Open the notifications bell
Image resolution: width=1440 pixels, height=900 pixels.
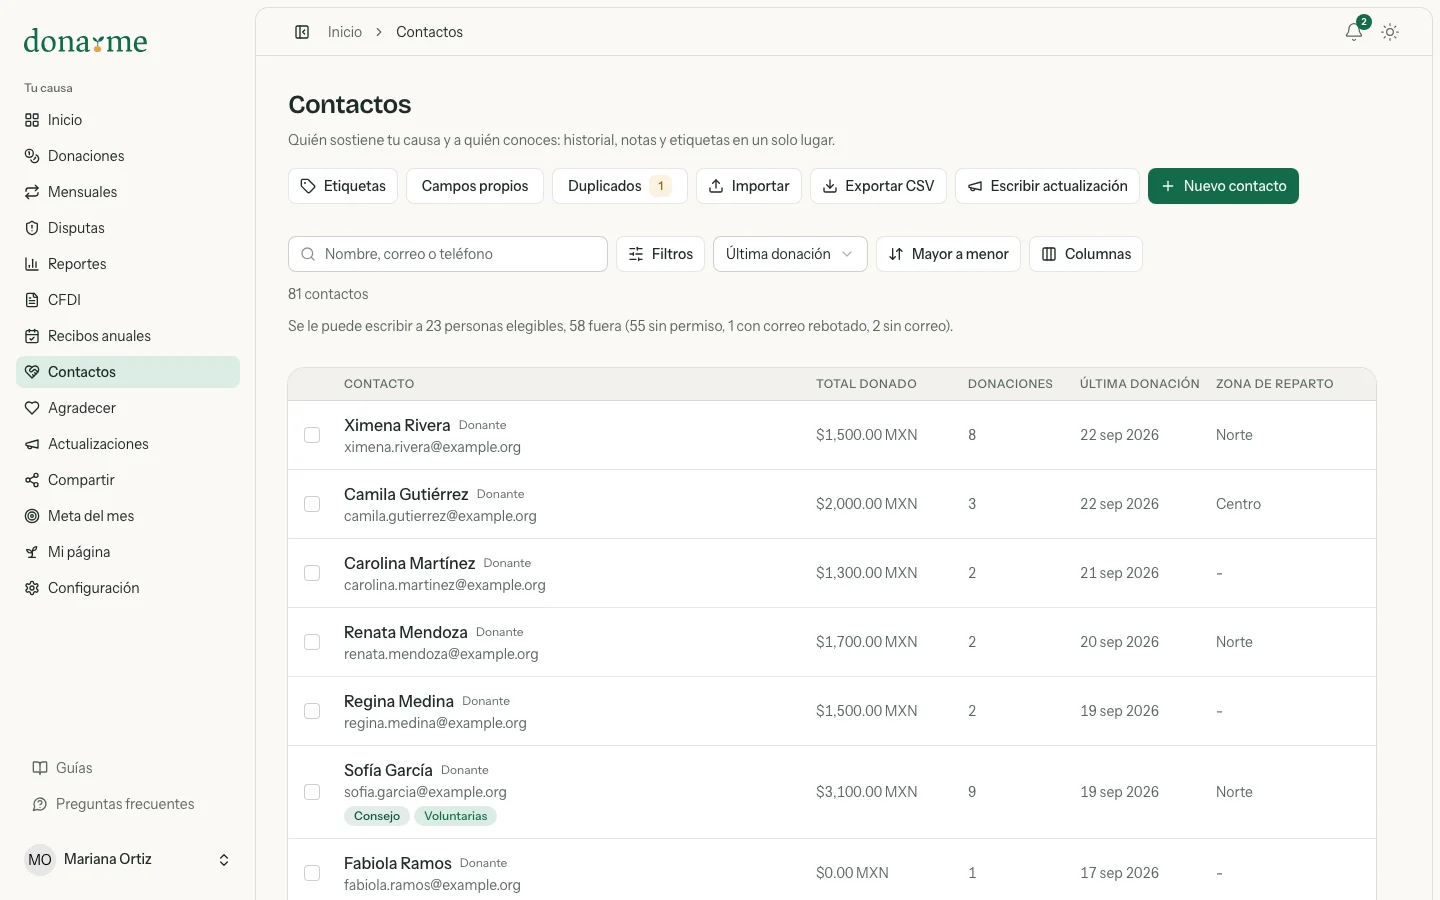click(1354, 32)
